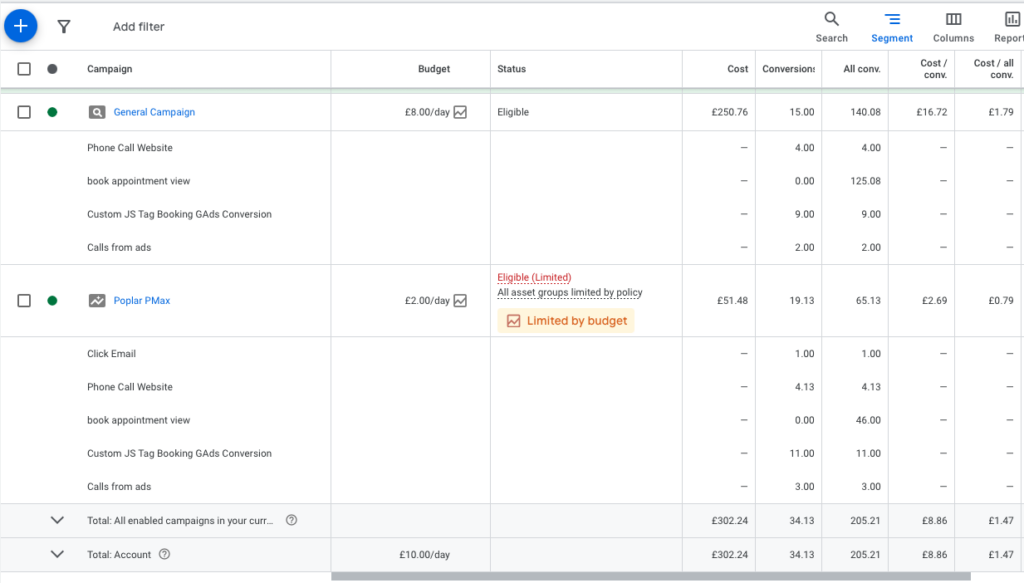Sort by the Status column header
Screen dimensions: 1024x583
click(511, 69)
